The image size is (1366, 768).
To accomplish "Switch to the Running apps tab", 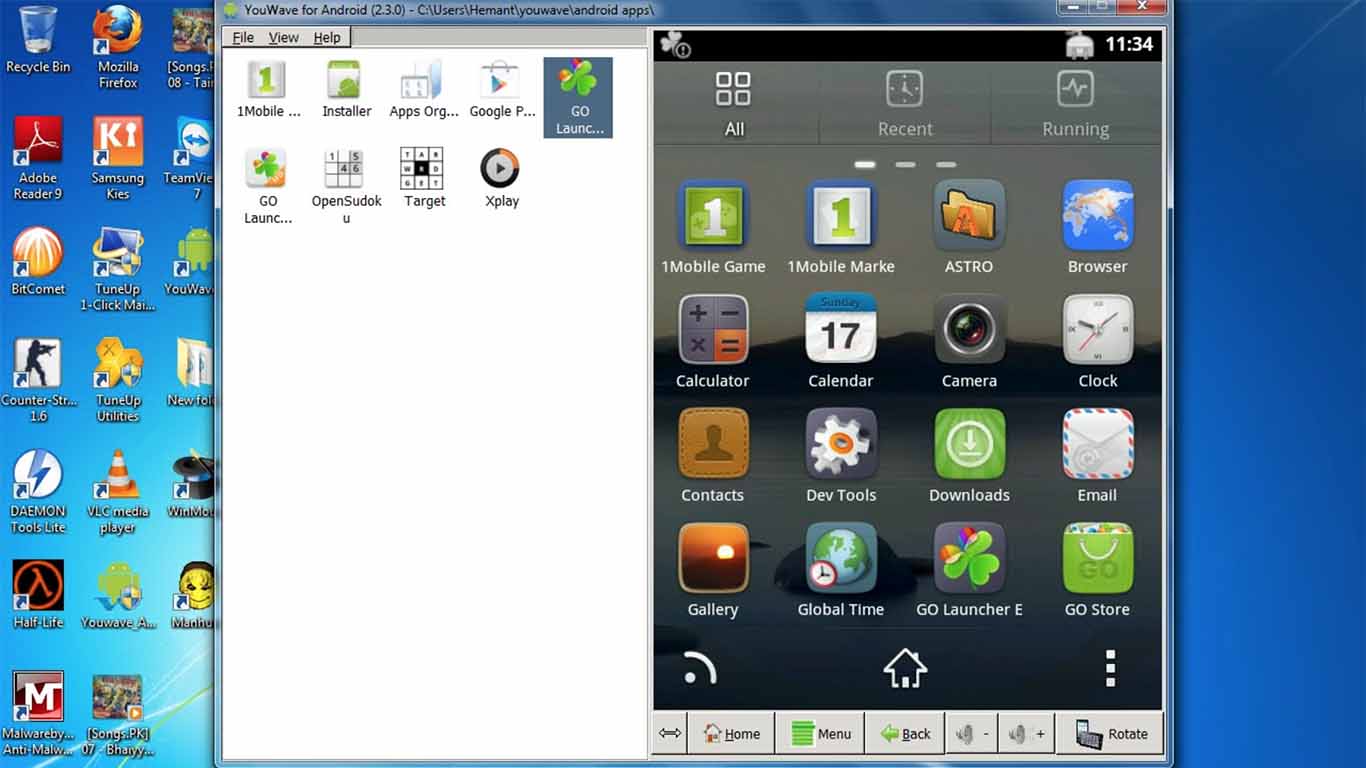I will click(1076, 104).
